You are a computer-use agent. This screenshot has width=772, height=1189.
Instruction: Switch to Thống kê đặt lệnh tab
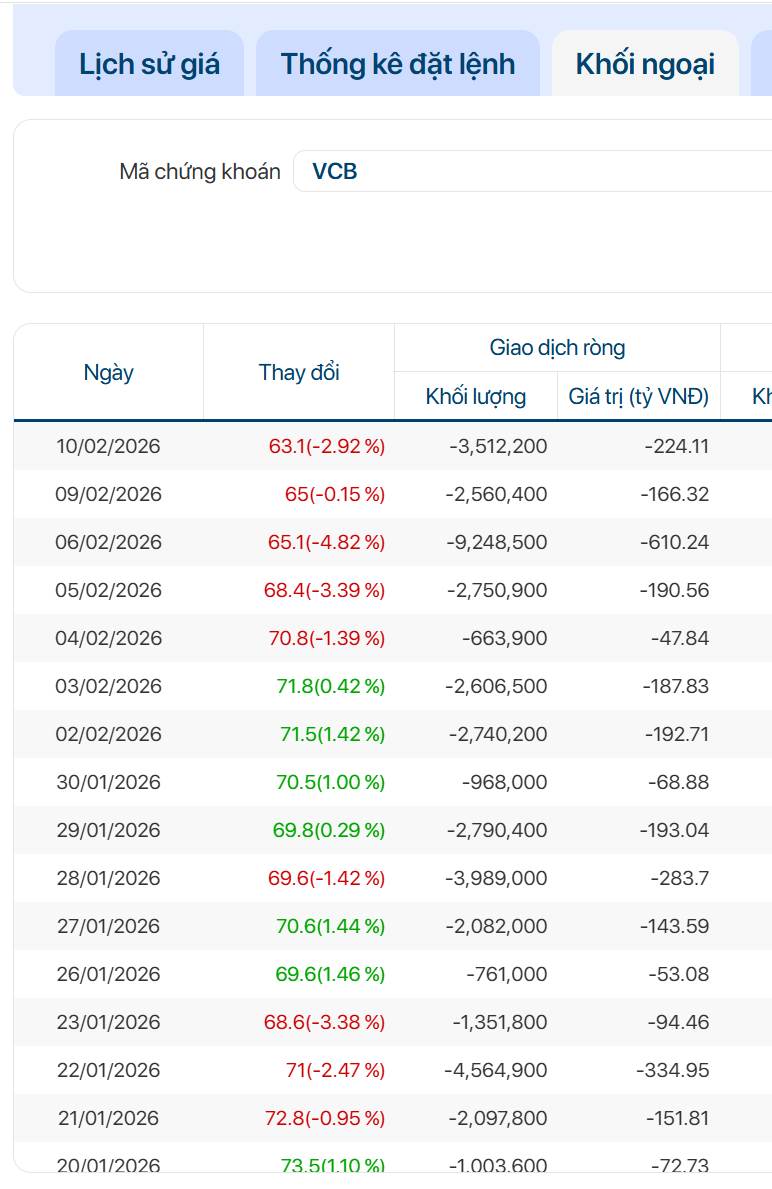coord(398,64)
